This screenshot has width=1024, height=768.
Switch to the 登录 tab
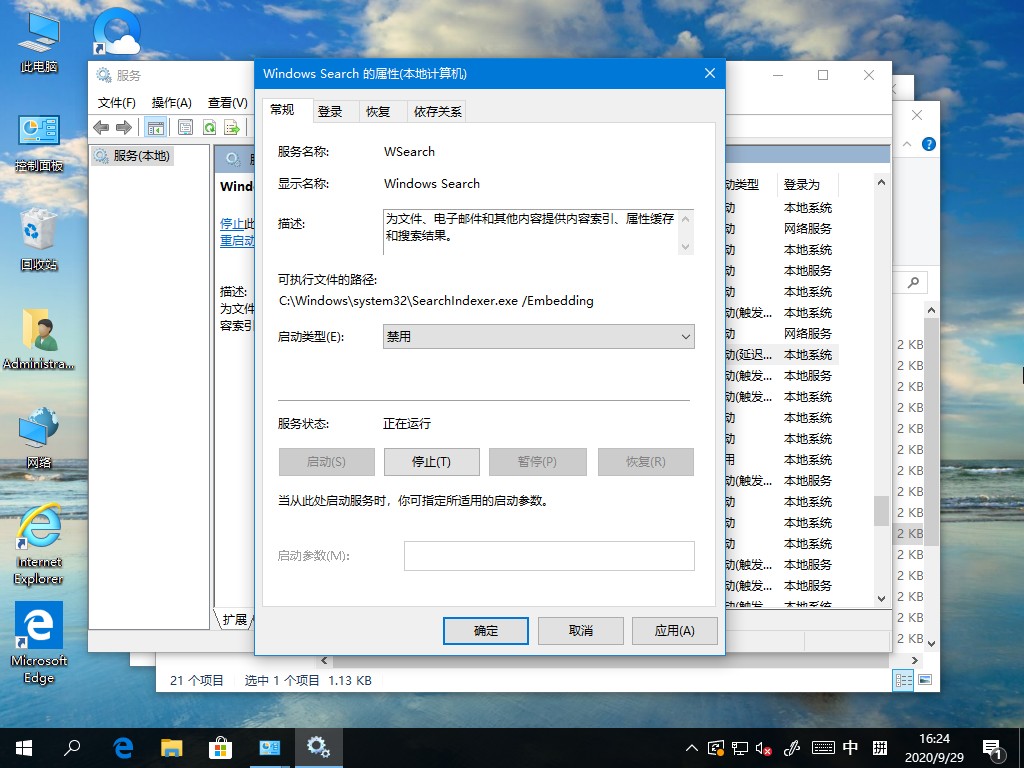[x=331, y=111]
